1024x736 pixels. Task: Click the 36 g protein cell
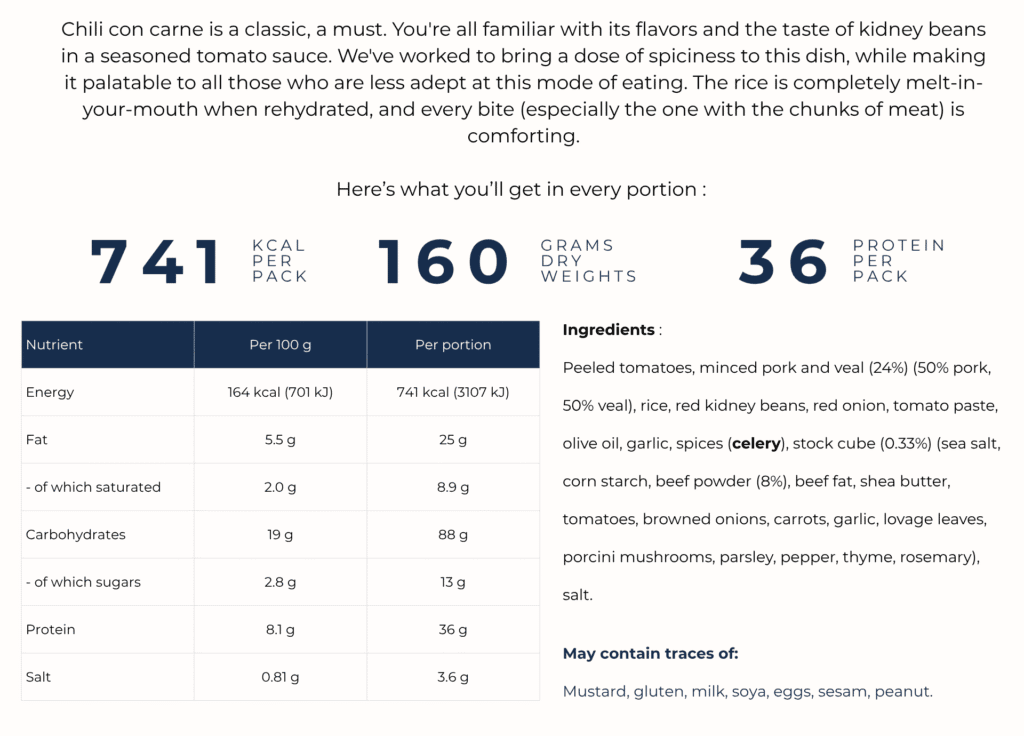(x=453, y=630)
